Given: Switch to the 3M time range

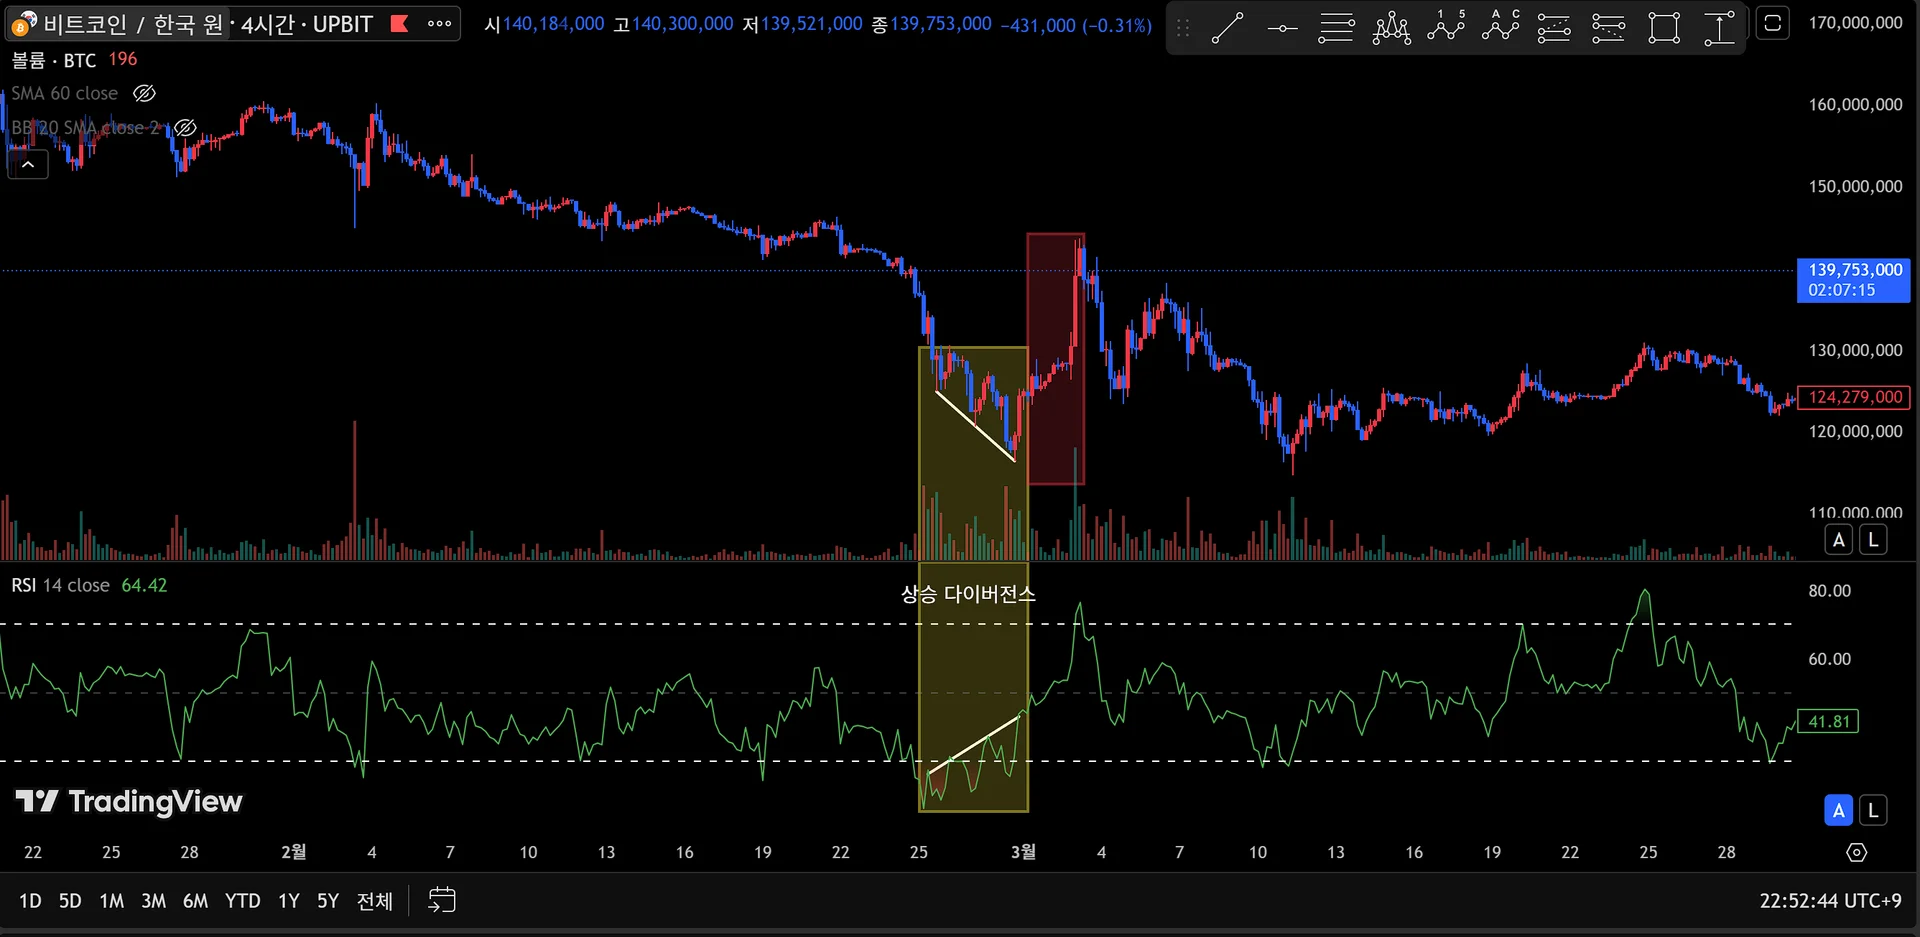Looking at the screenshot, I should (x=153, y=901).
